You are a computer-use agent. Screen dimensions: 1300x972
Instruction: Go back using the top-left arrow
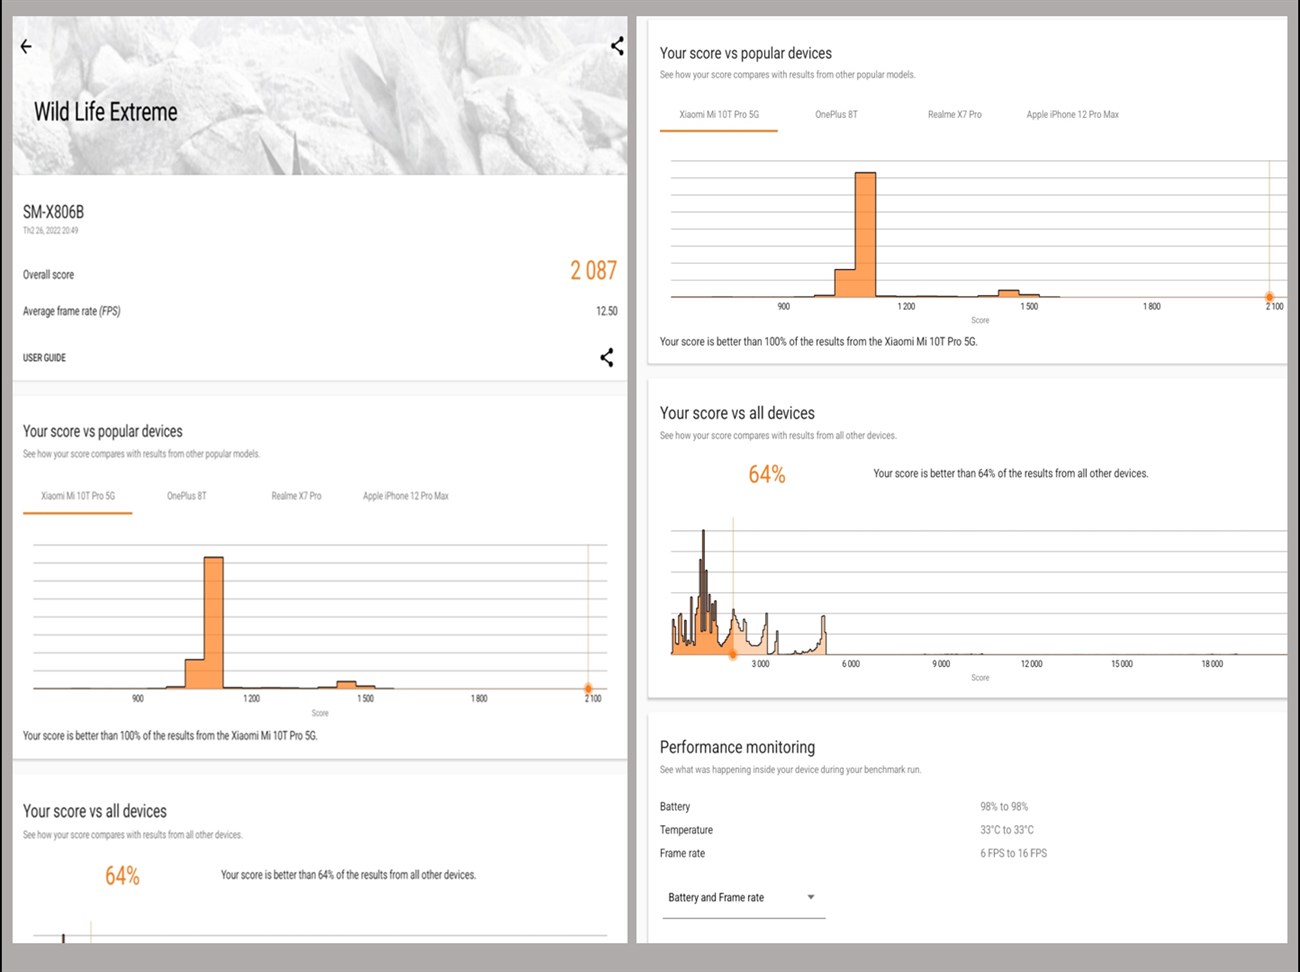pos(26,46)
